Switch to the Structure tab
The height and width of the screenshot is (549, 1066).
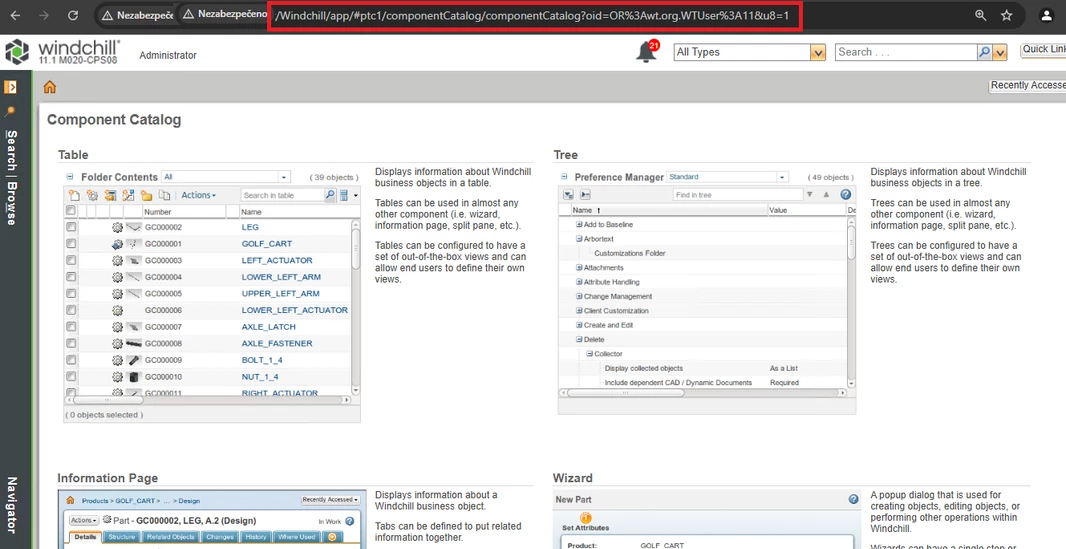[122, 537]
